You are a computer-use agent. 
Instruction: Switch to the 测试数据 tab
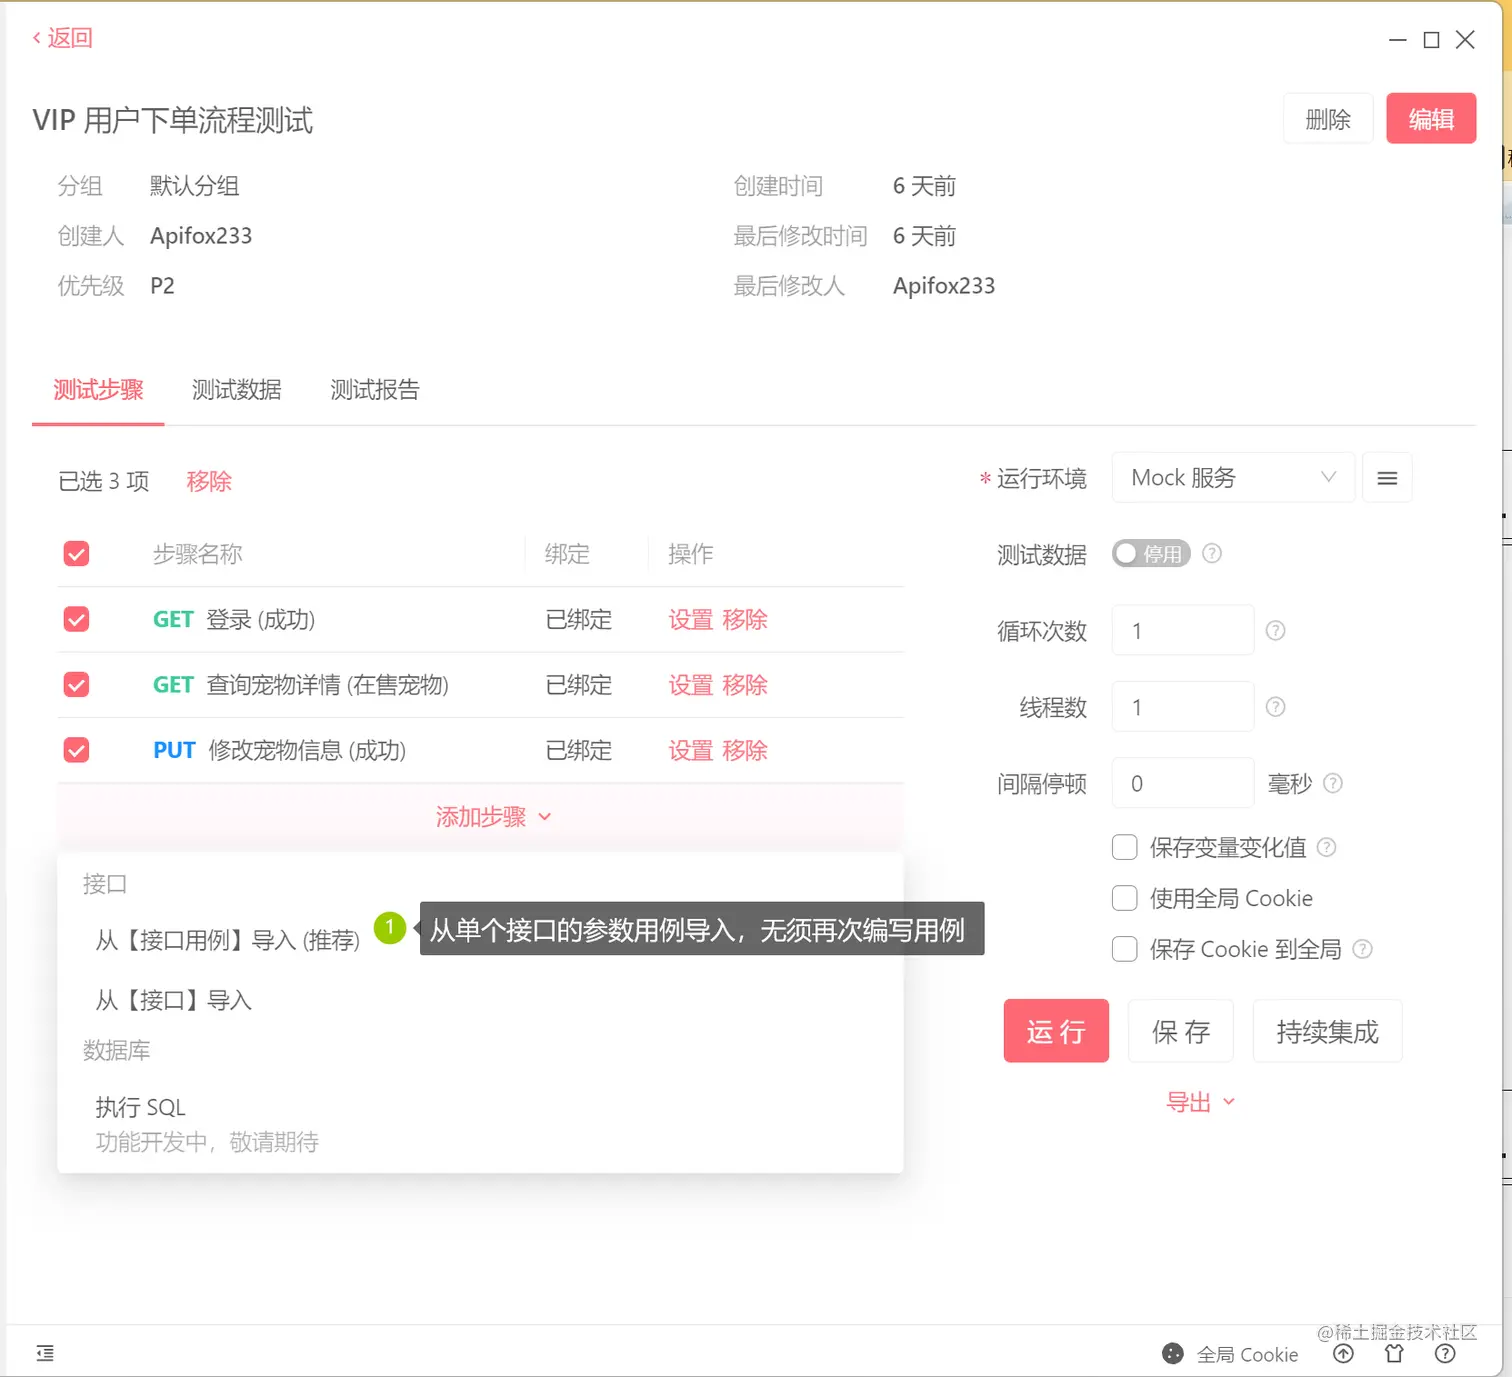click(x=236, y=390)
